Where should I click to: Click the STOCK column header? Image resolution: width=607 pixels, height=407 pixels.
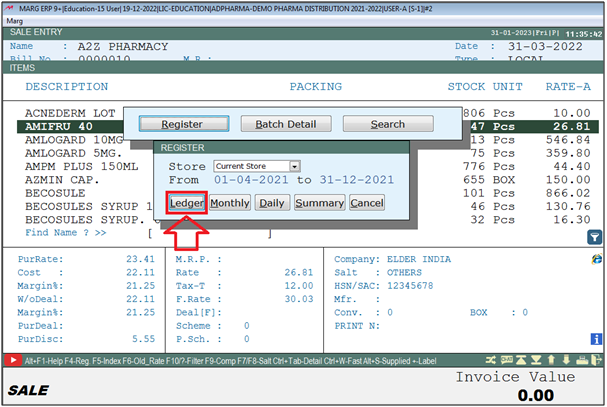pos(466,87)
